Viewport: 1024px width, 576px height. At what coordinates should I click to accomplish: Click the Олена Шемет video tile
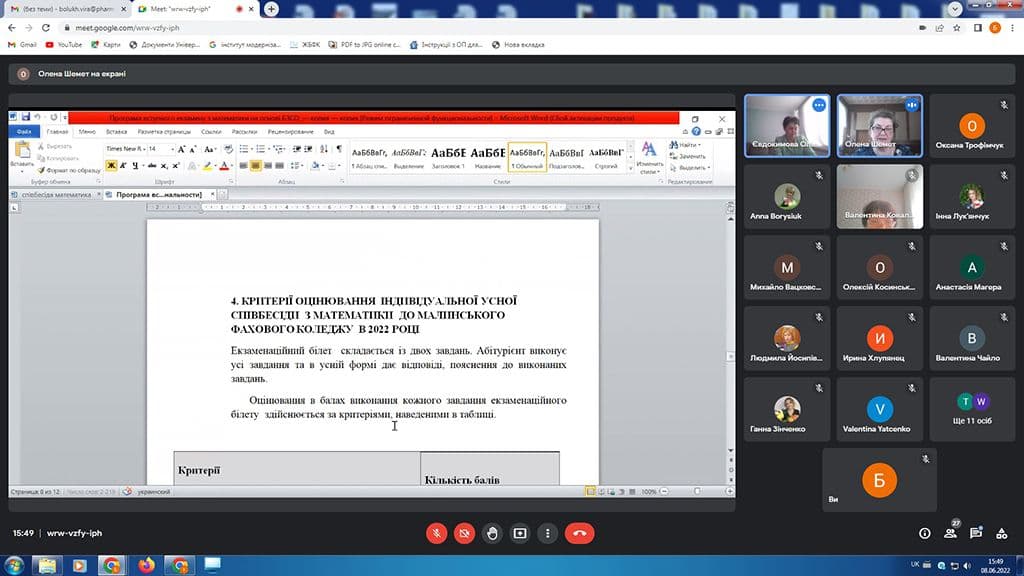pos(880,126)
